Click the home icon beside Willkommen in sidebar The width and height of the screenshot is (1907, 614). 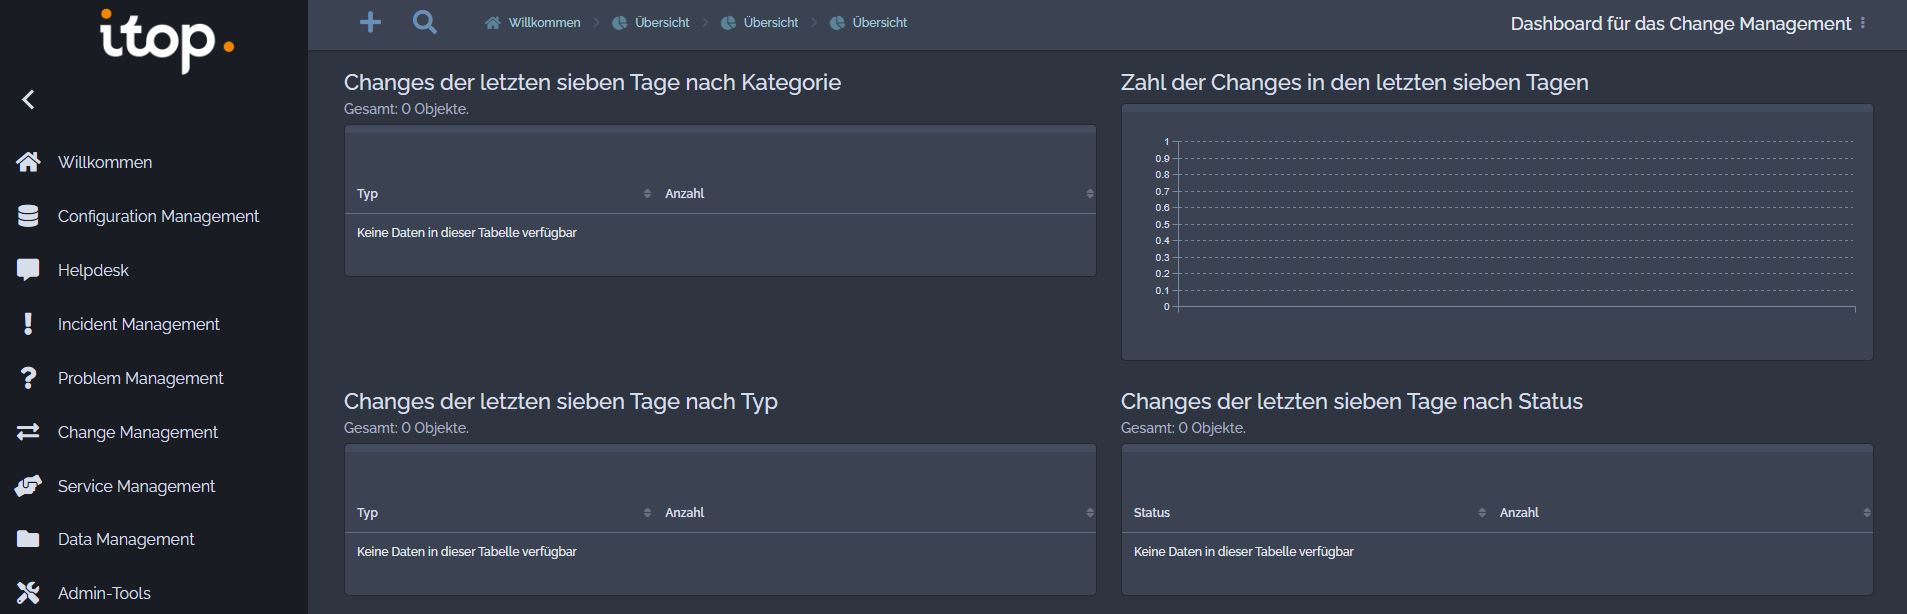coord(28,162)
